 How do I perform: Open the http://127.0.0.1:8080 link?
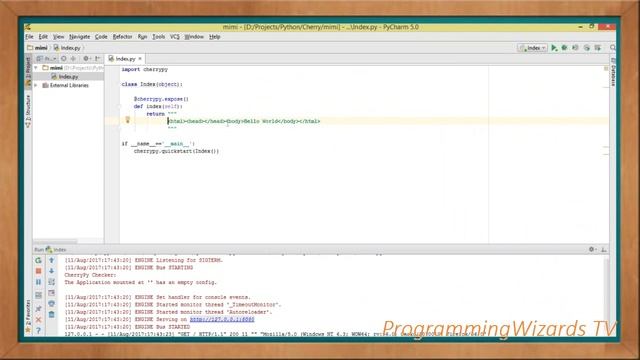222,319
